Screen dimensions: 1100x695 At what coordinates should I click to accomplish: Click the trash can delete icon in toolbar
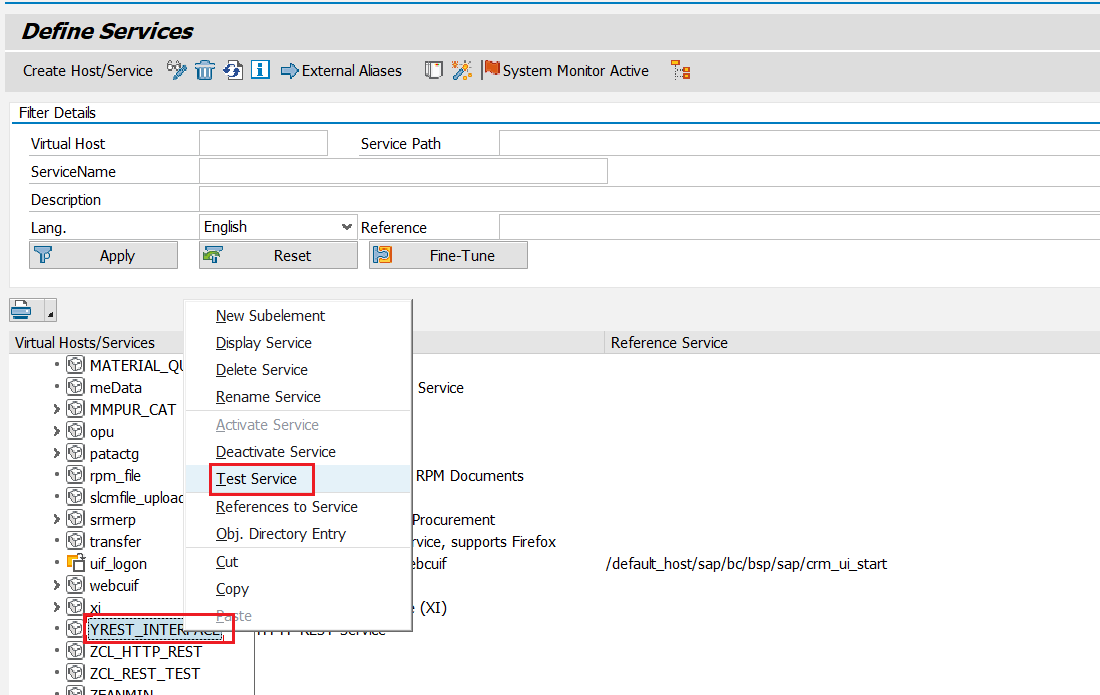click(x=205, y=70)
